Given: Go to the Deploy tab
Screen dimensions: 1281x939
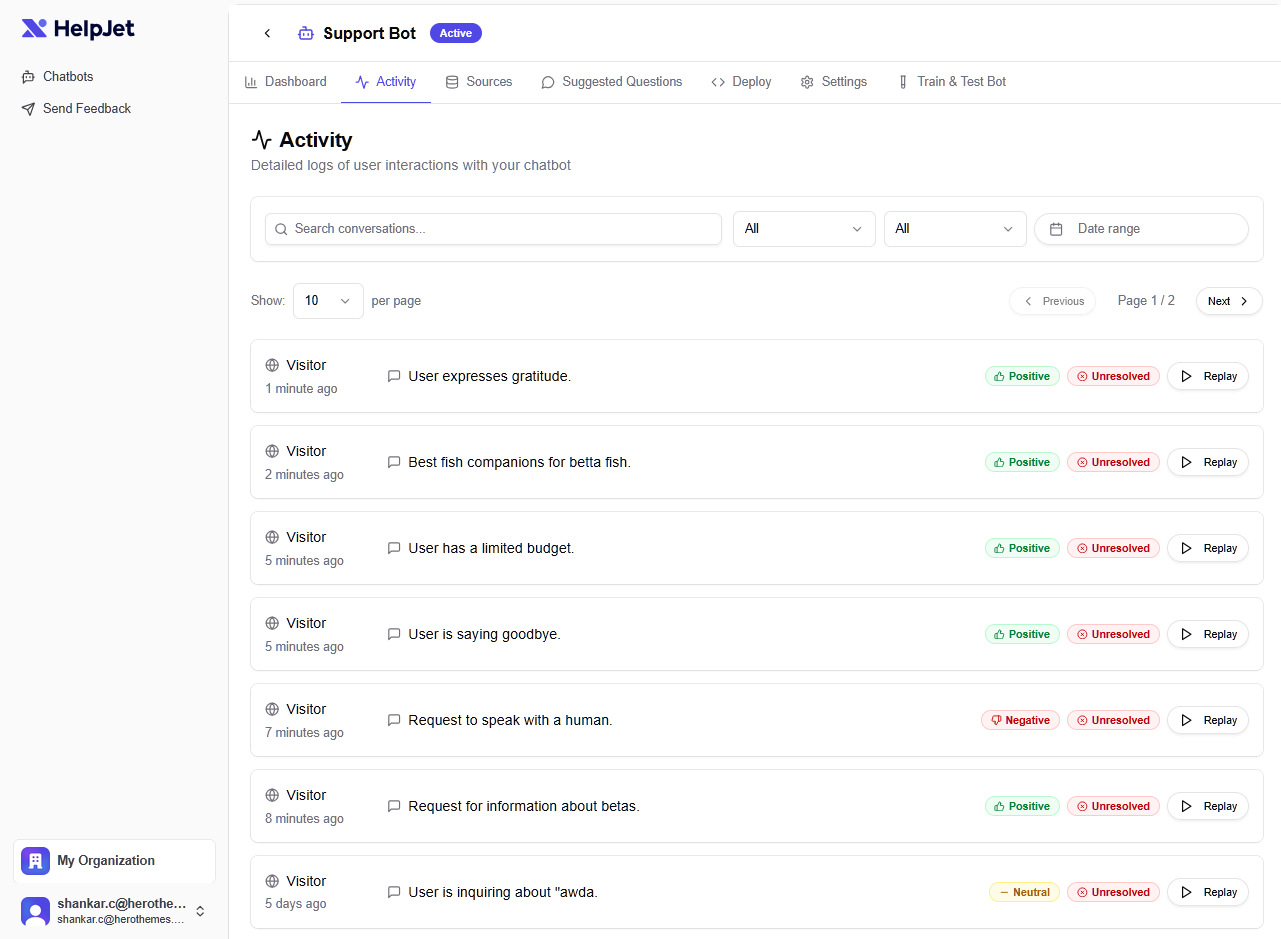Looking at the screenshot, I should tap(741, 82).
